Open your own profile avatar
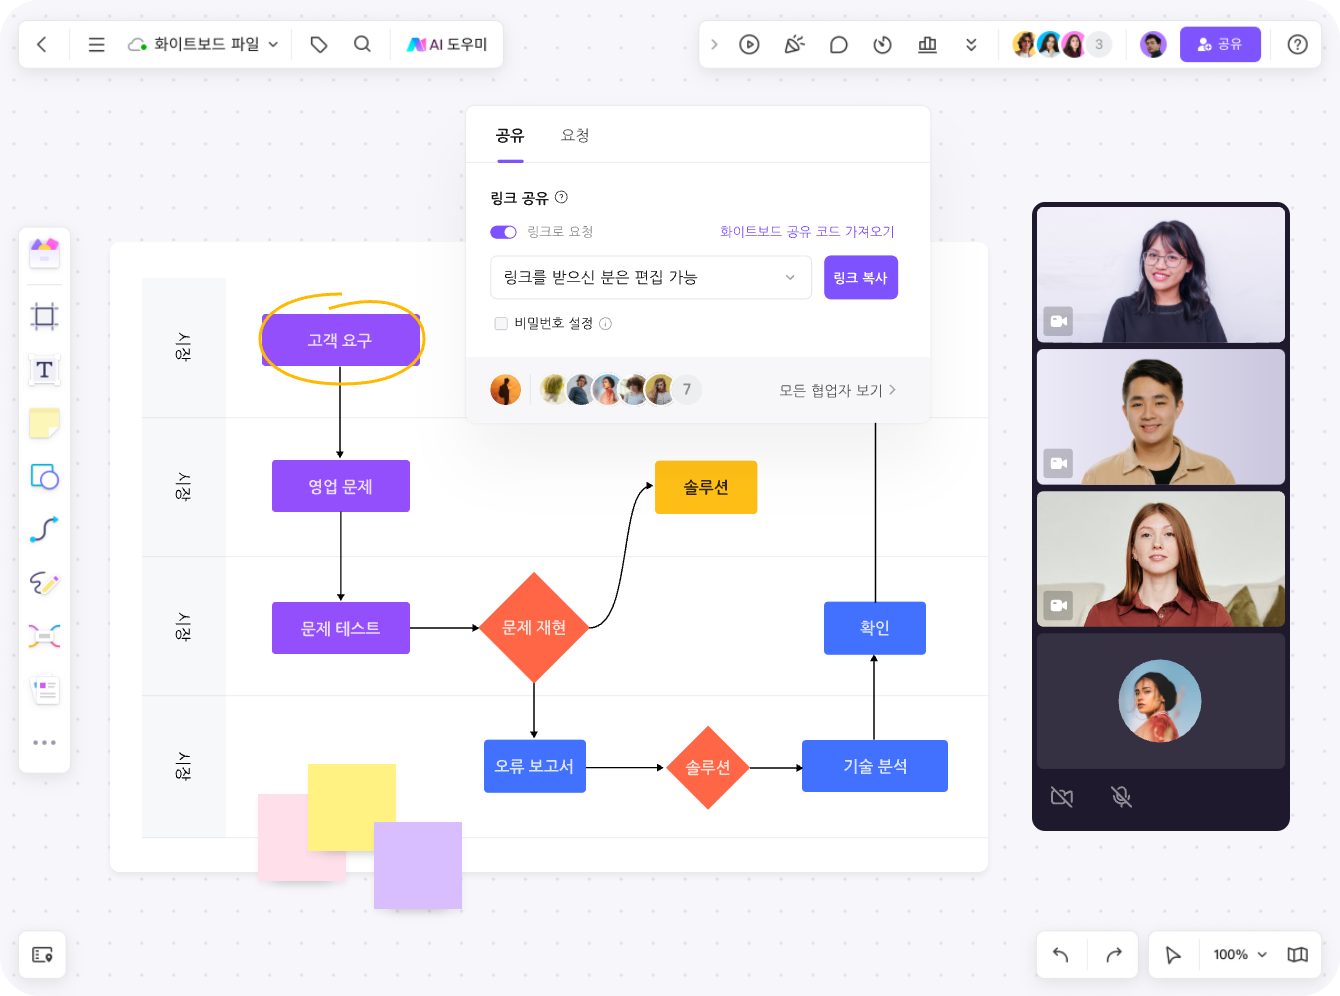 (x=1153, y=44)
